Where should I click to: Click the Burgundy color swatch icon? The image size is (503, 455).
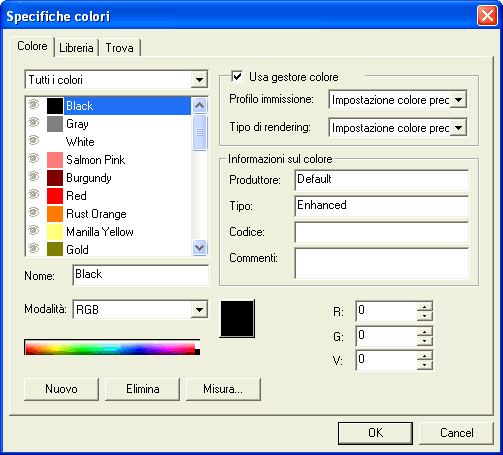(x=55, y=178)
